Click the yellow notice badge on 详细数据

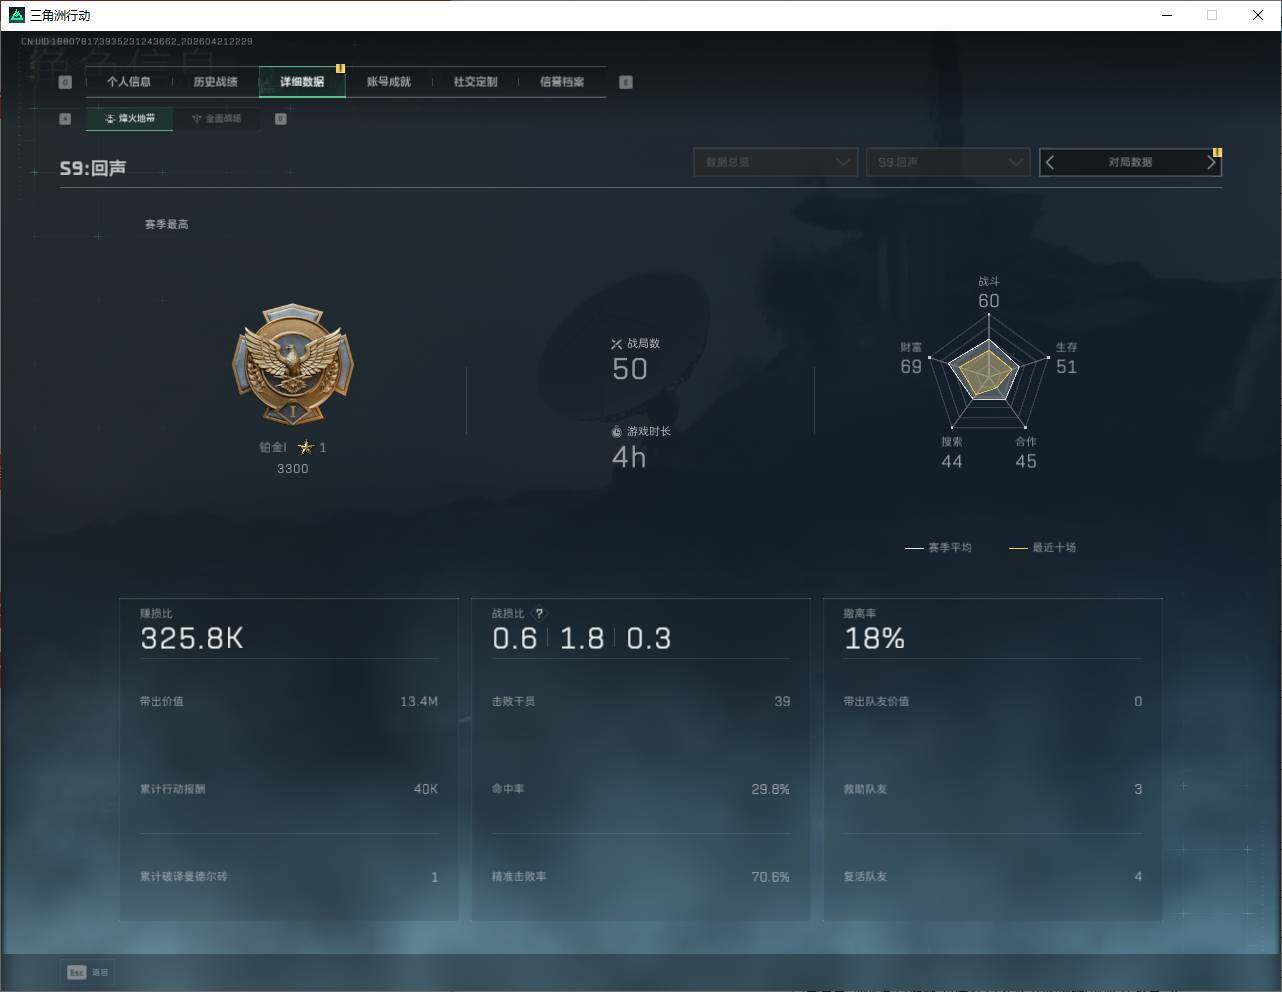coord(340,69)
